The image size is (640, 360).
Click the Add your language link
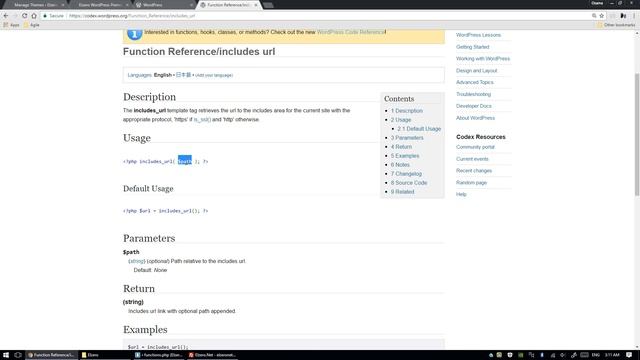pos(214,75)
